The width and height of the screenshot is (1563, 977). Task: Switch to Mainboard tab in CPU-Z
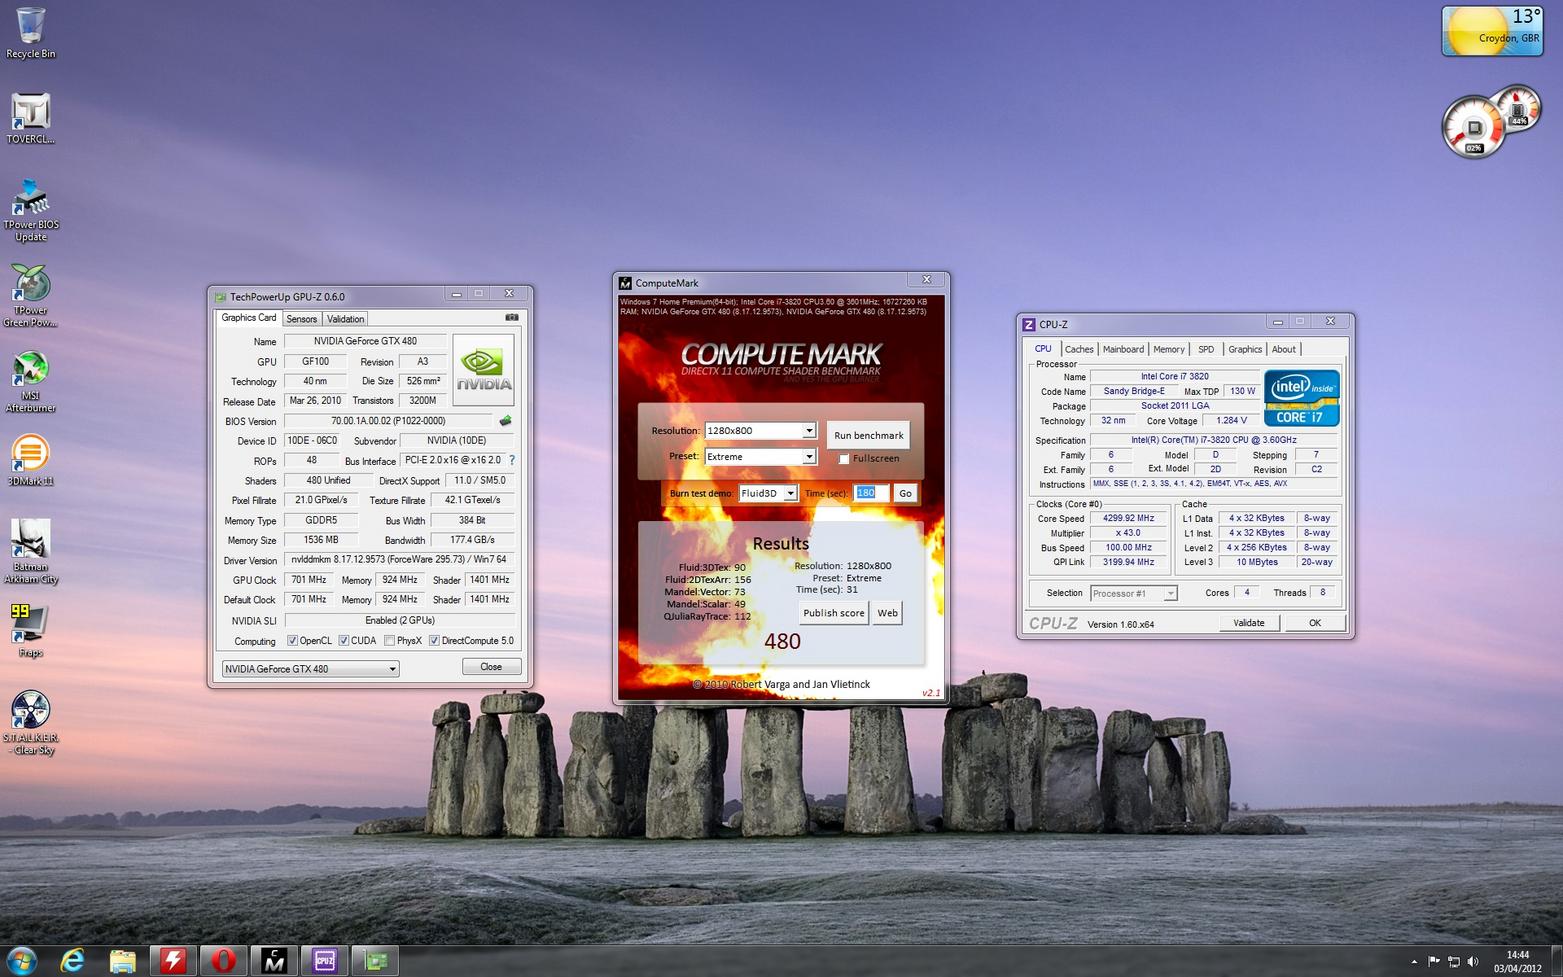[1123, 349]
